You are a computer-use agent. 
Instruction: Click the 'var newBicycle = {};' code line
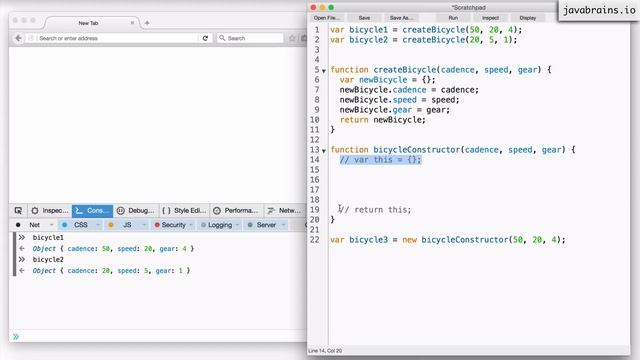(387, 80)
